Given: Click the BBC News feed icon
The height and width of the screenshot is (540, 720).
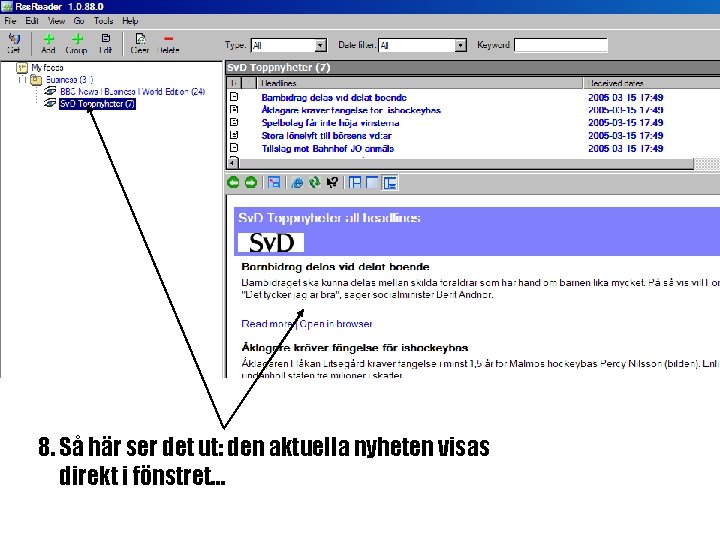Looking at the screenshot, I should [x=50, y=91].
